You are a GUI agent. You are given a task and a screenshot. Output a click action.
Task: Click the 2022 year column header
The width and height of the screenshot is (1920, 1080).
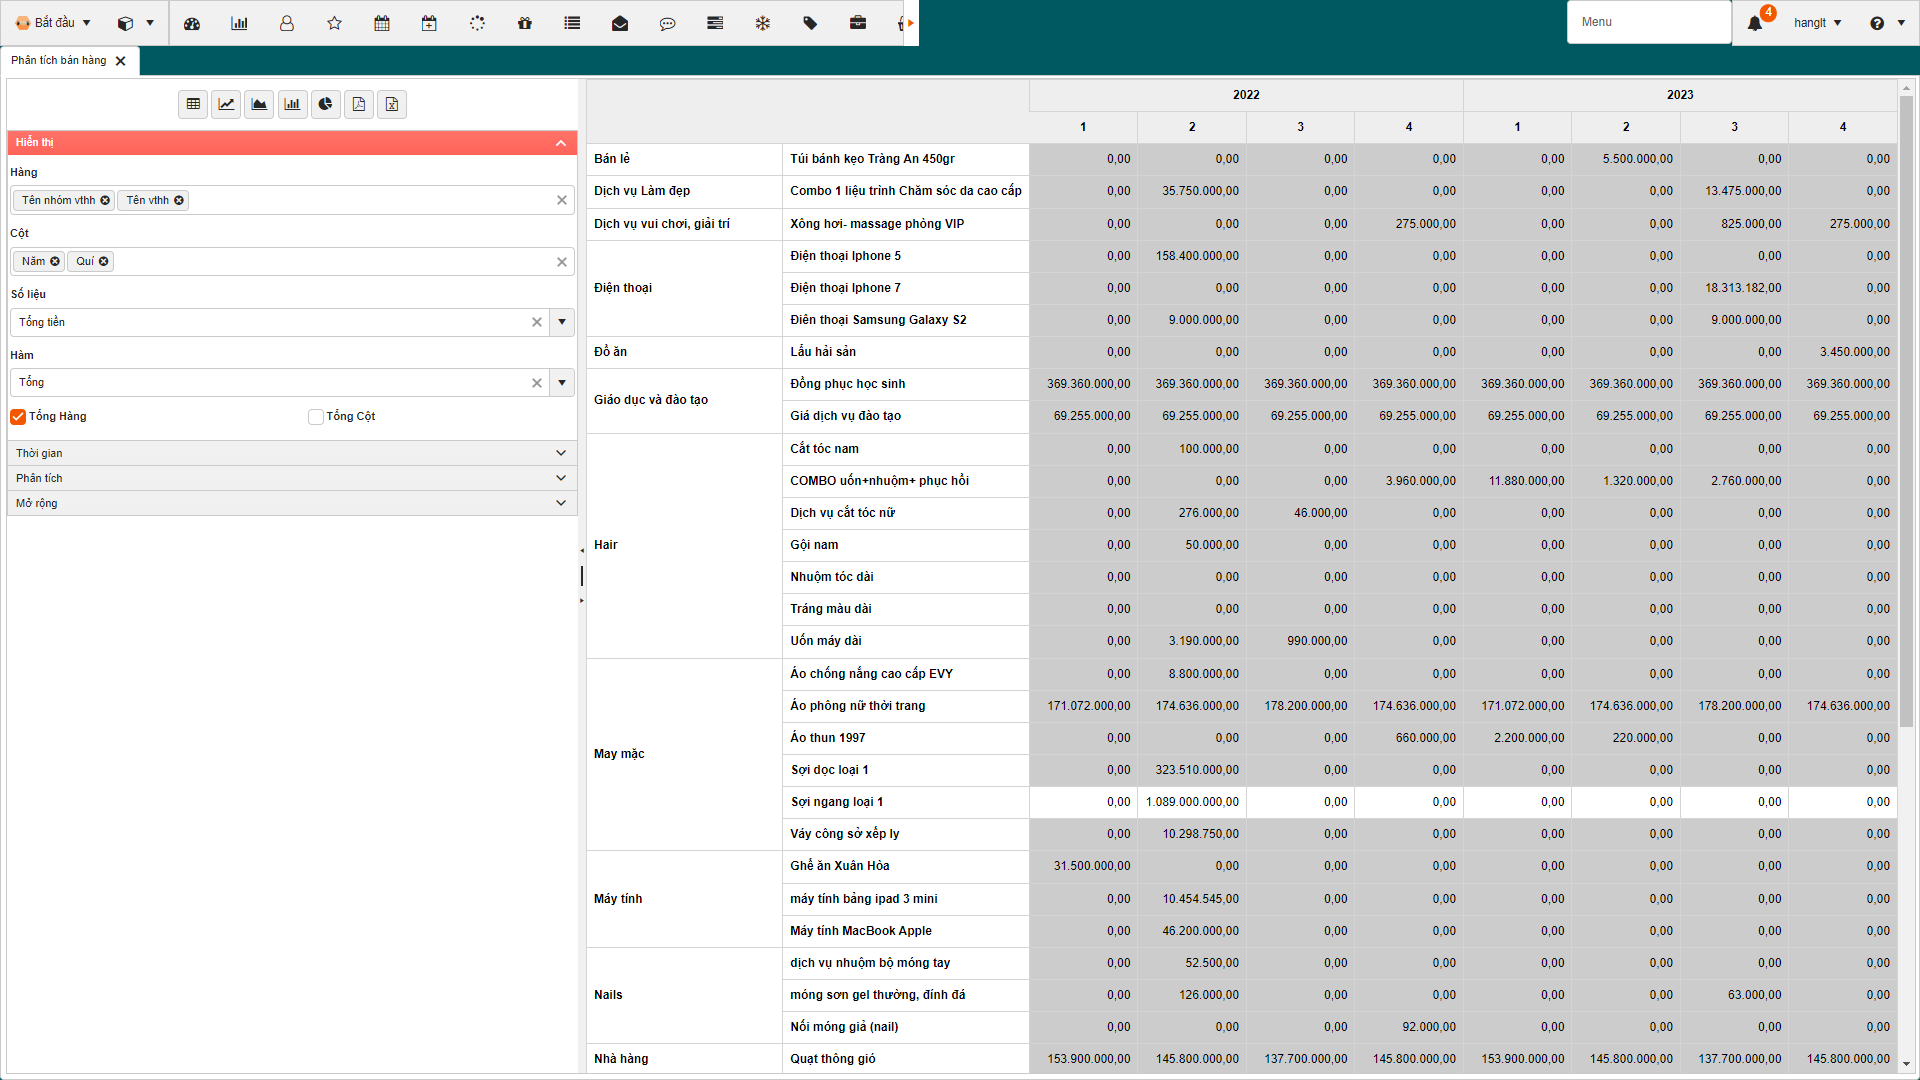coord(1246,95)
